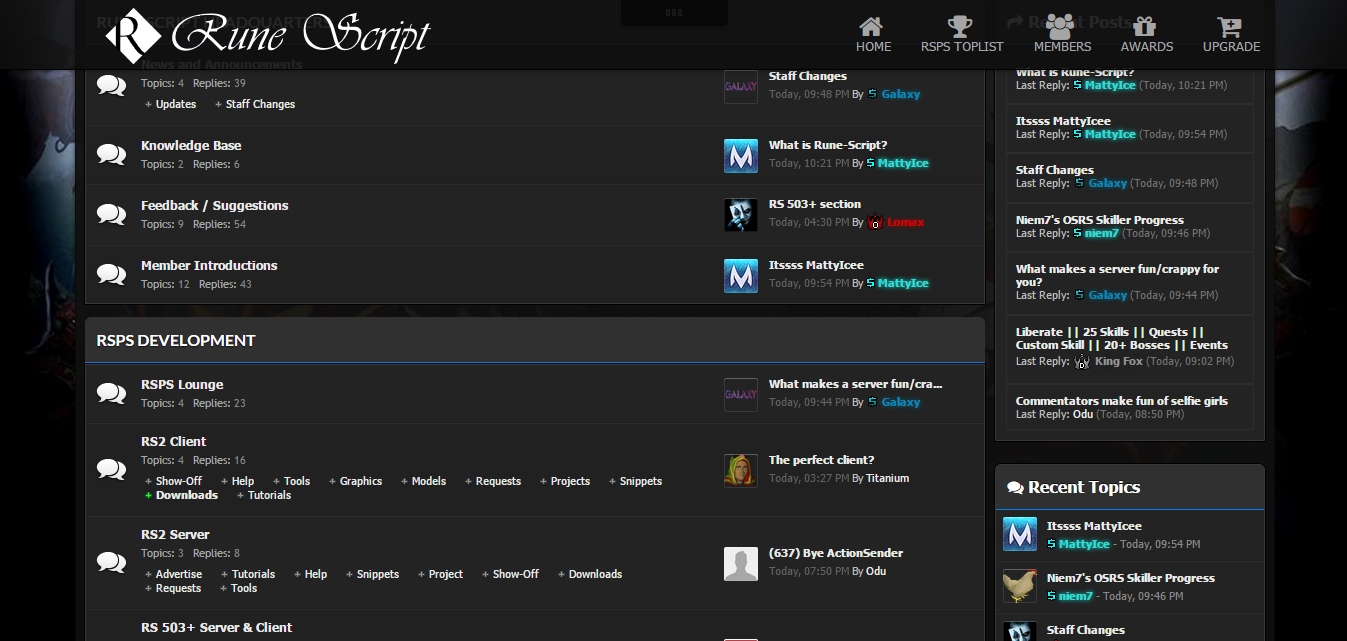Image resolution: width=1347 pixels, height=641 pixels.
Task: Open the UPGRADE page
Action: tap(1231, 35)
